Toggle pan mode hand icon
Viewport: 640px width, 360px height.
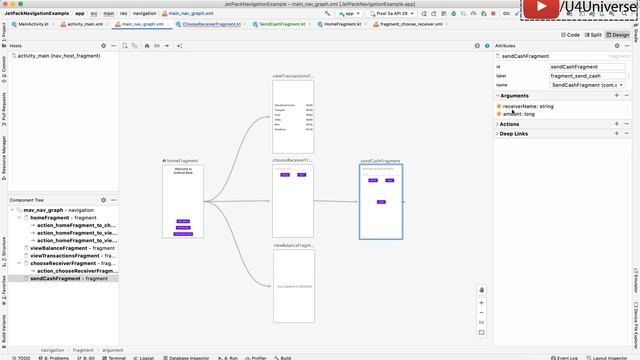pos(482,290)
